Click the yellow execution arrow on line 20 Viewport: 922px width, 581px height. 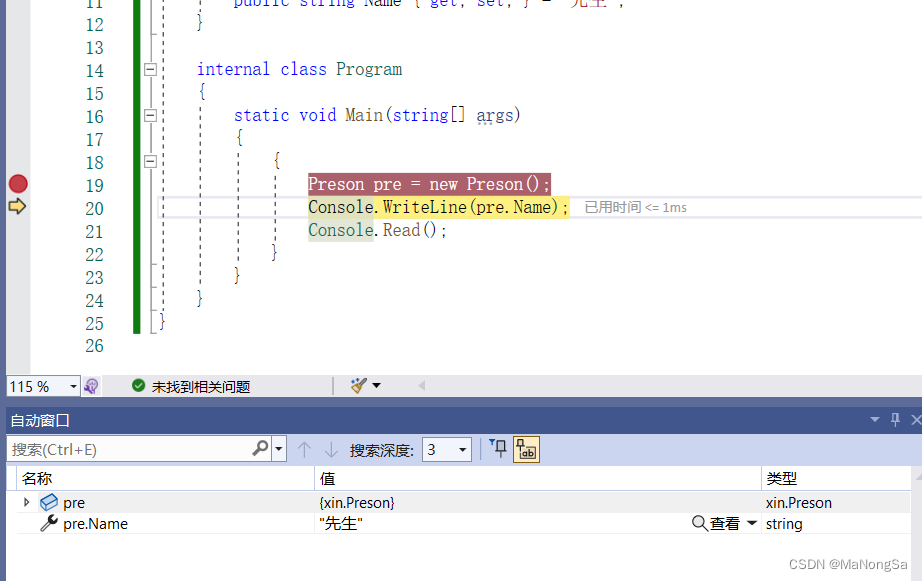pos(17,206)
